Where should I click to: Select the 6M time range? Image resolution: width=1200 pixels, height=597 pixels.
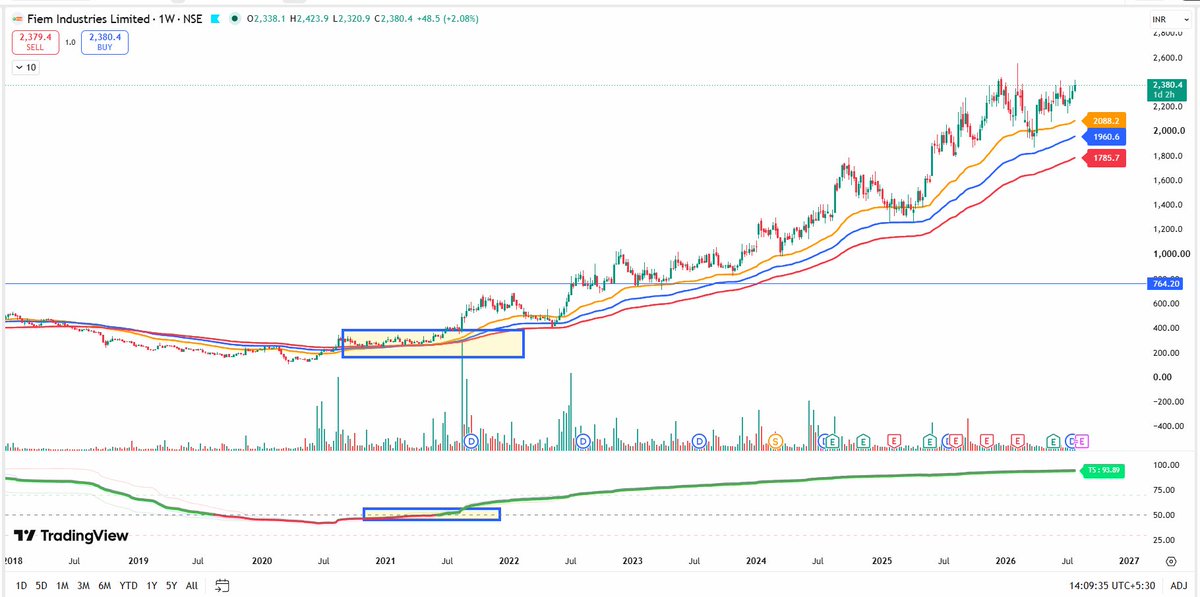point(104,584)
